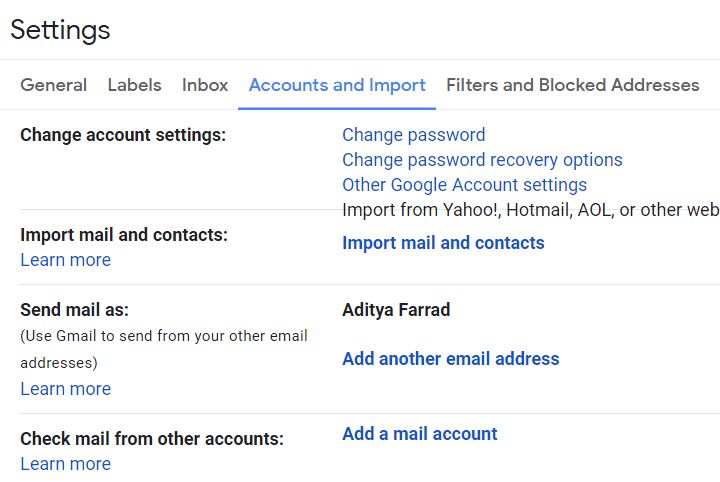Click the Check mail from other accounts label
Screen dimensions: 720x482
pyautogui.click(x=152, y=439)
